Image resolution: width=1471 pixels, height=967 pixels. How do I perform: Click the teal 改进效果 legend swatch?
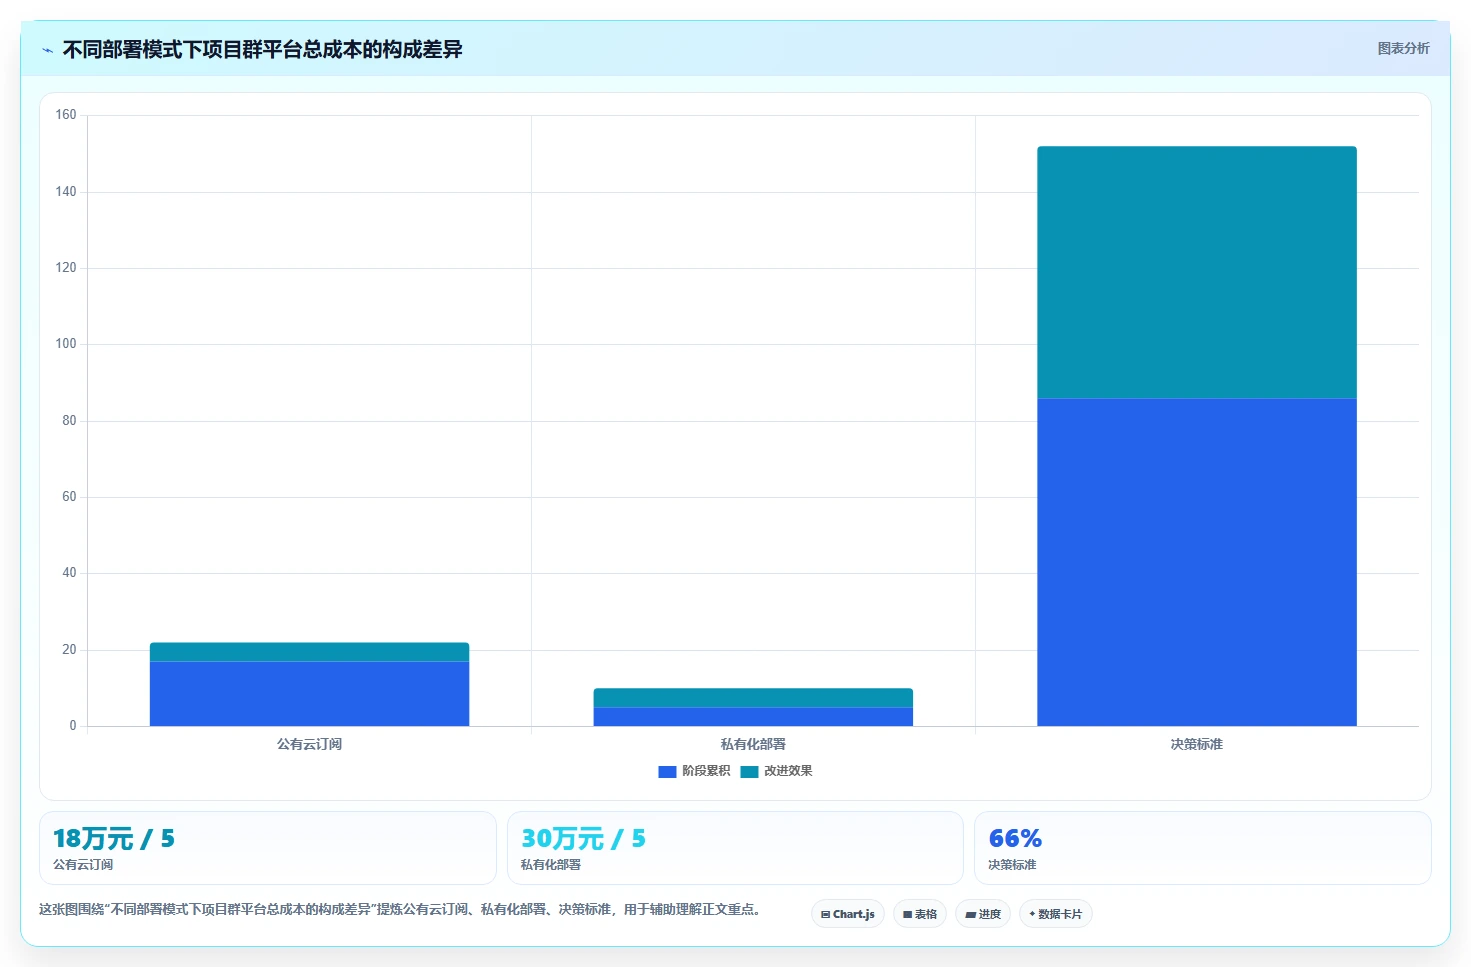pos(749,771)
